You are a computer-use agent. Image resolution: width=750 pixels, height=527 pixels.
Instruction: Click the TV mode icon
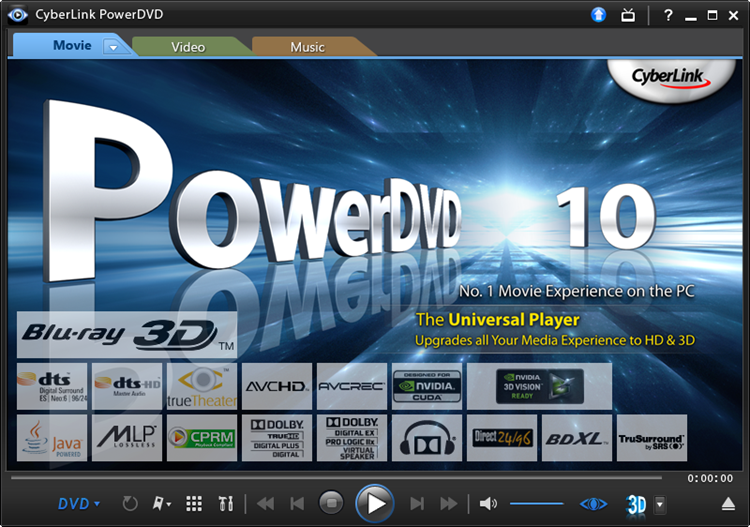pos(628,15)
